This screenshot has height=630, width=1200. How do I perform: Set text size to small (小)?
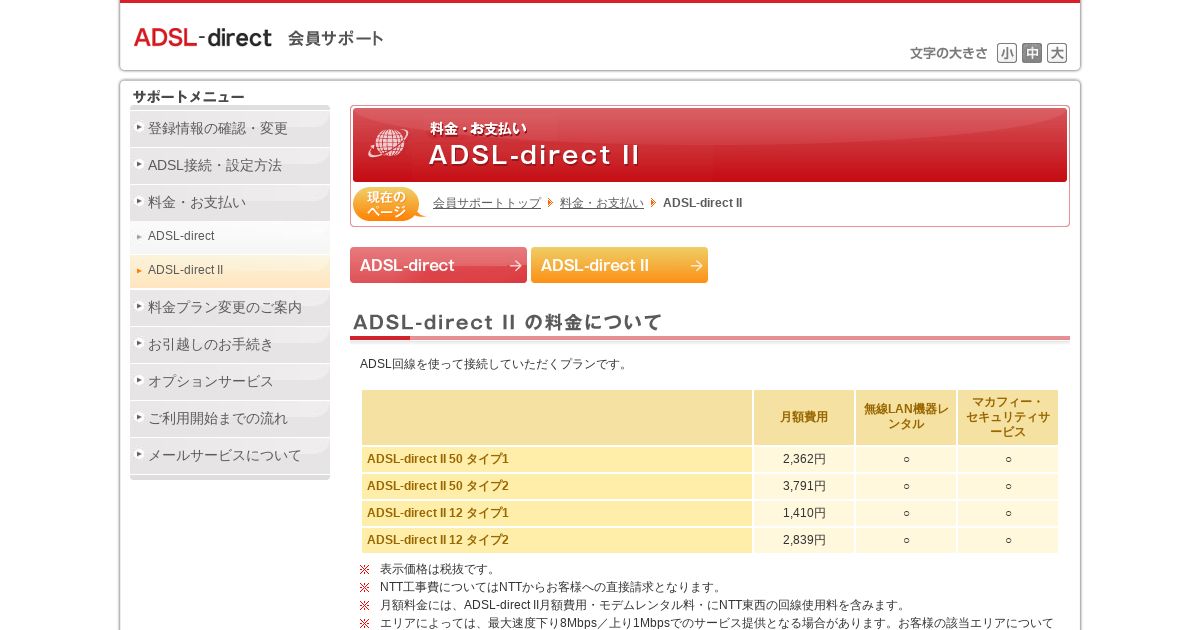coord(1007,53)
